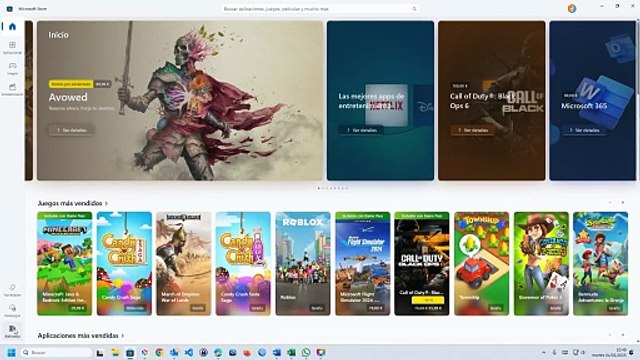Open Visual Studio Code from taskbar

tap(189, 353)
